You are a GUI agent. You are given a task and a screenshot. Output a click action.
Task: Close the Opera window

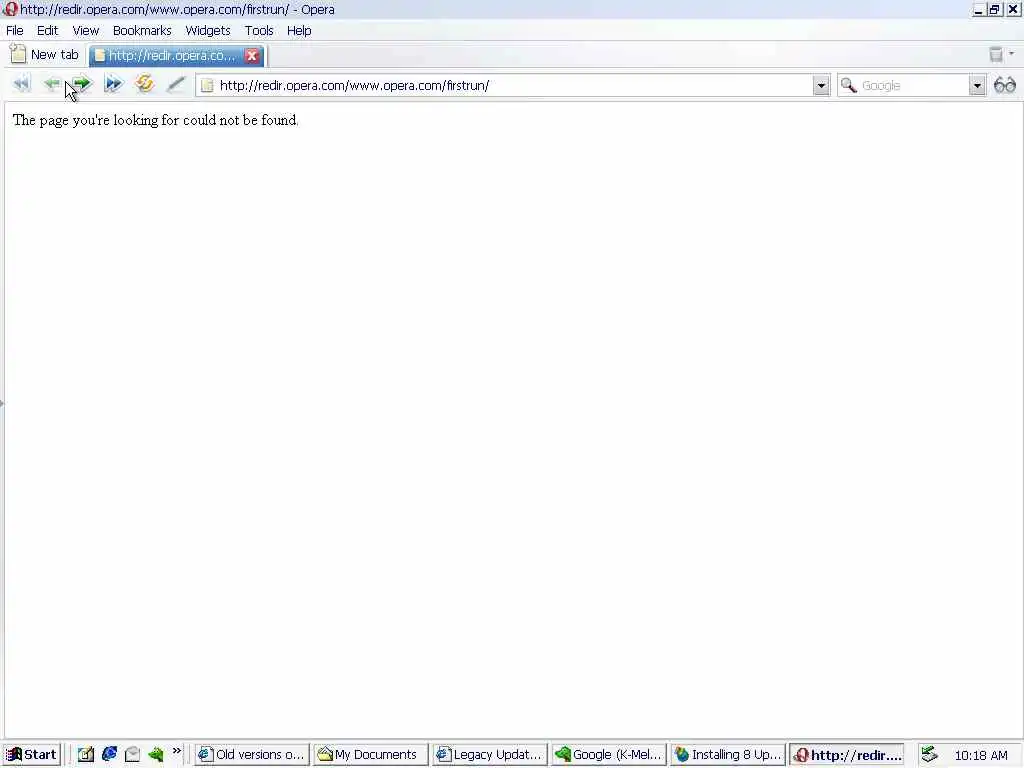coord(1013,10)
